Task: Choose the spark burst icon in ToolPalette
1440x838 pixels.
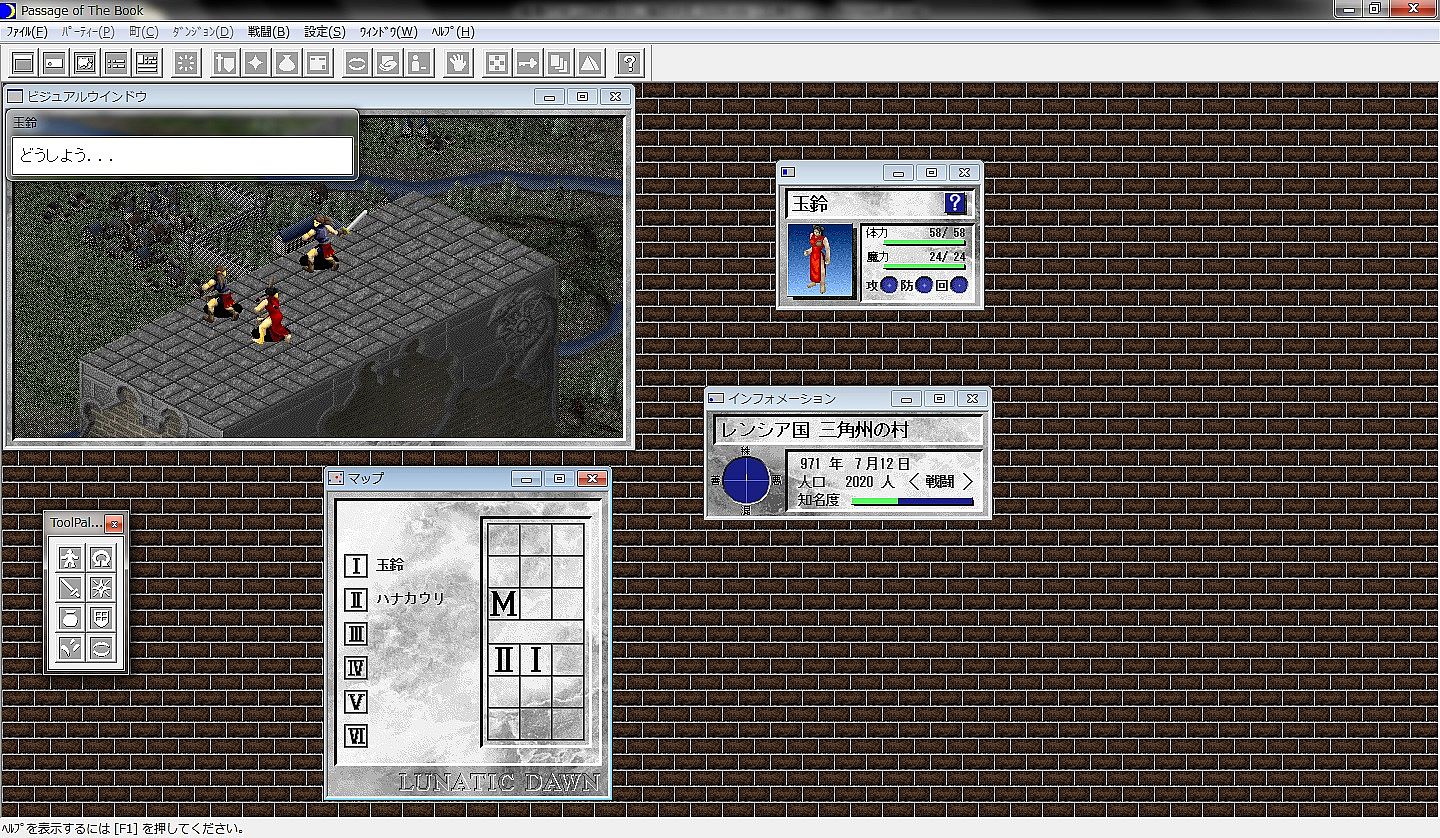Action: (x=101, y=587)
